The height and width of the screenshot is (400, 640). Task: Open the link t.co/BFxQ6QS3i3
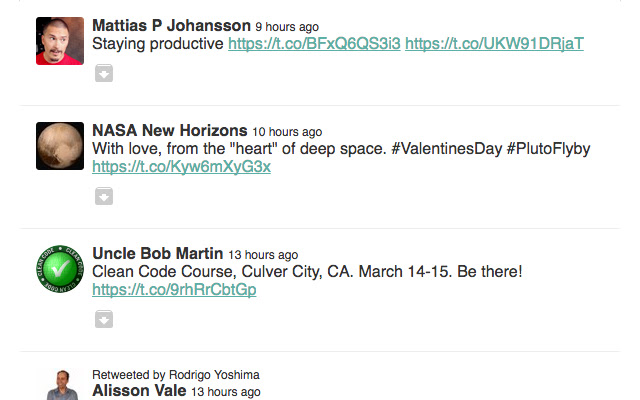coord(314,44)
